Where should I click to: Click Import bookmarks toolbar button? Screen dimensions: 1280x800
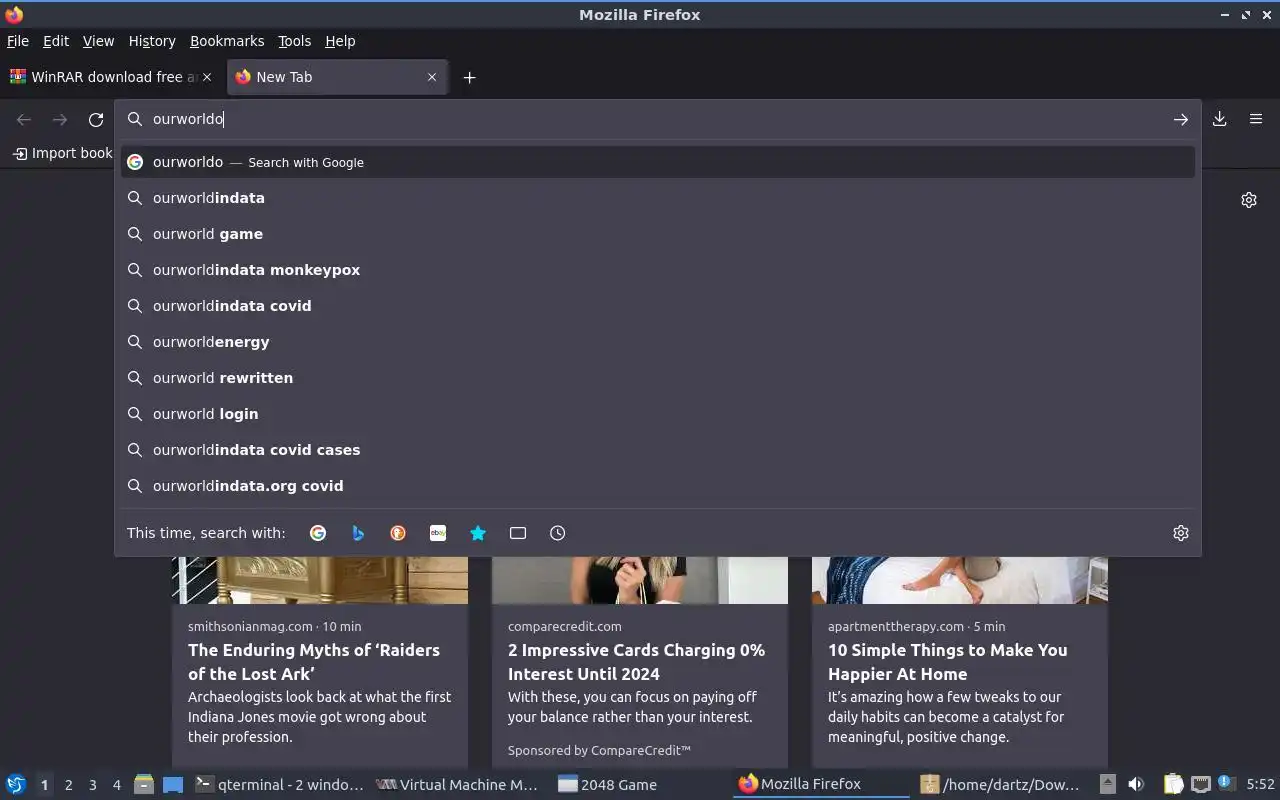(62, 153)
